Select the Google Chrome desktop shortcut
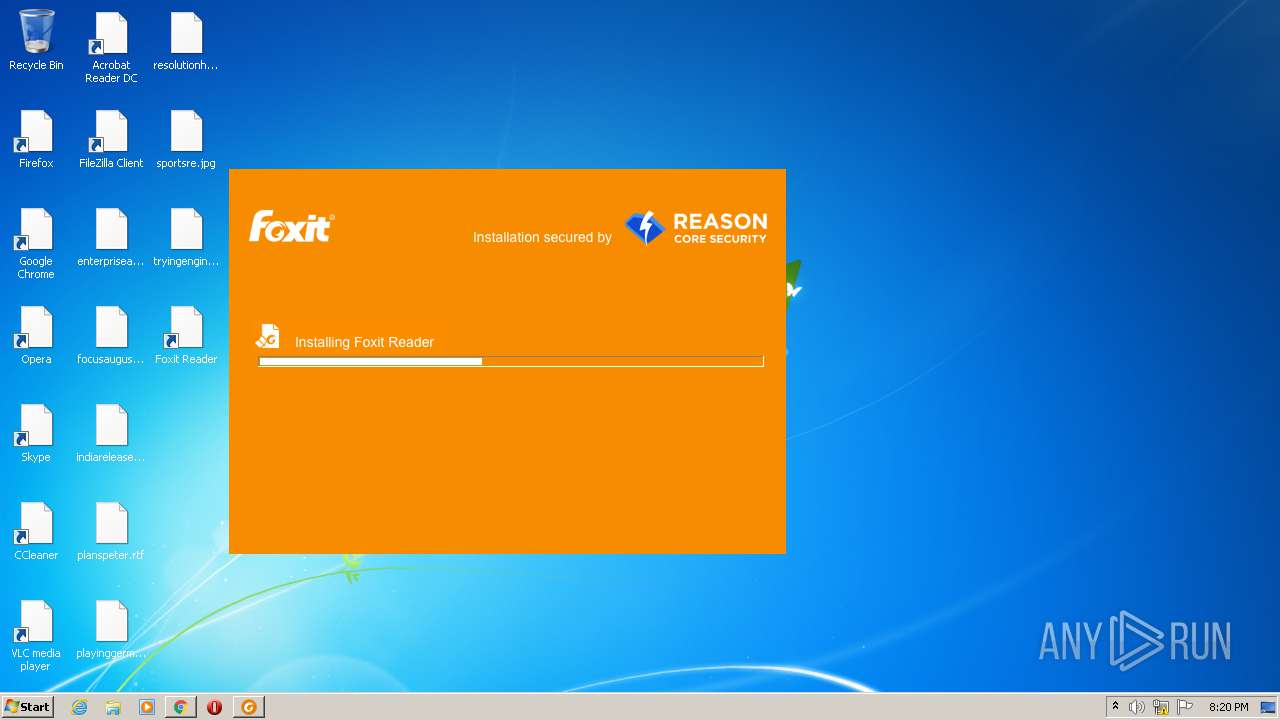Image resolution: width=1280 pixels, height=720 pixels. pos(36,244)
